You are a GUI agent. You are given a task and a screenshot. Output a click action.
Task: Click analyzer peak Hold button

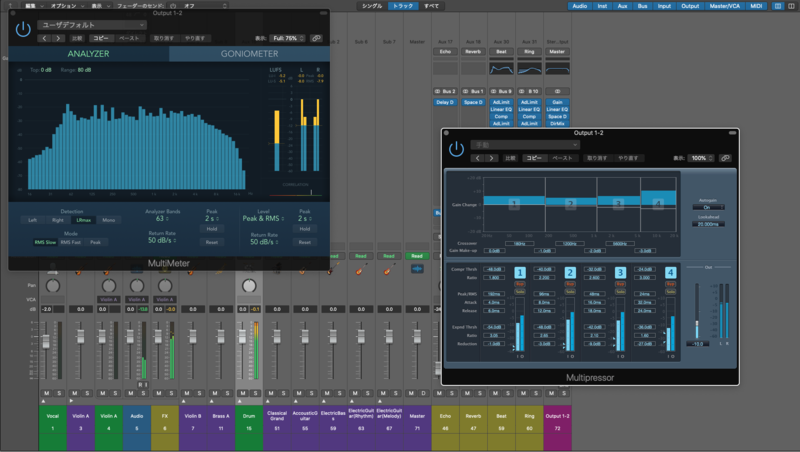pos(212,229)
